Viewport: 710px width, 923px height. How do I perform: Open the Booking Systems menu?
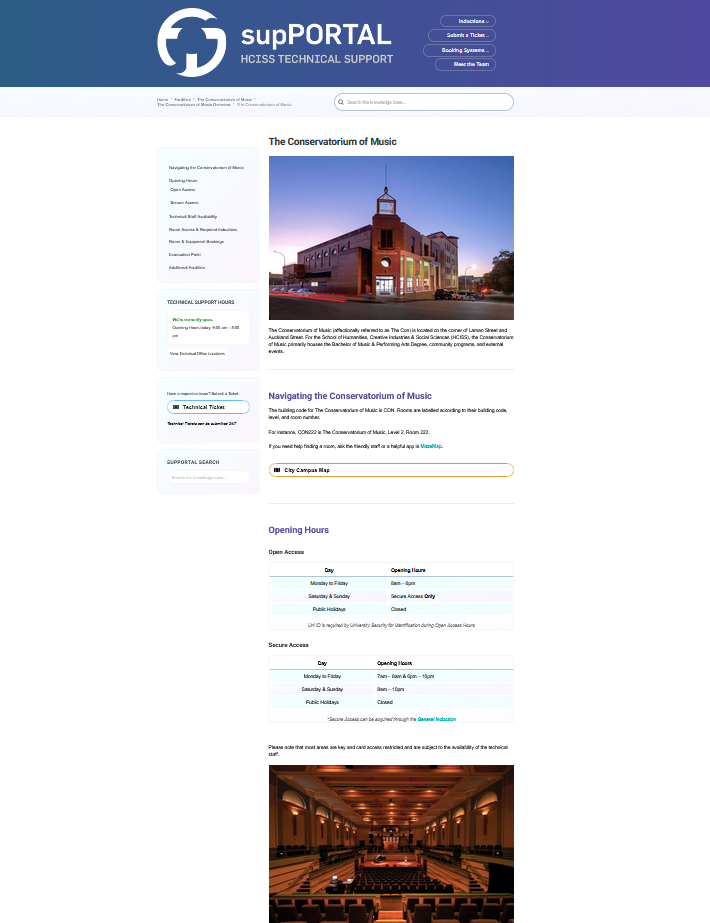(459, 50)
